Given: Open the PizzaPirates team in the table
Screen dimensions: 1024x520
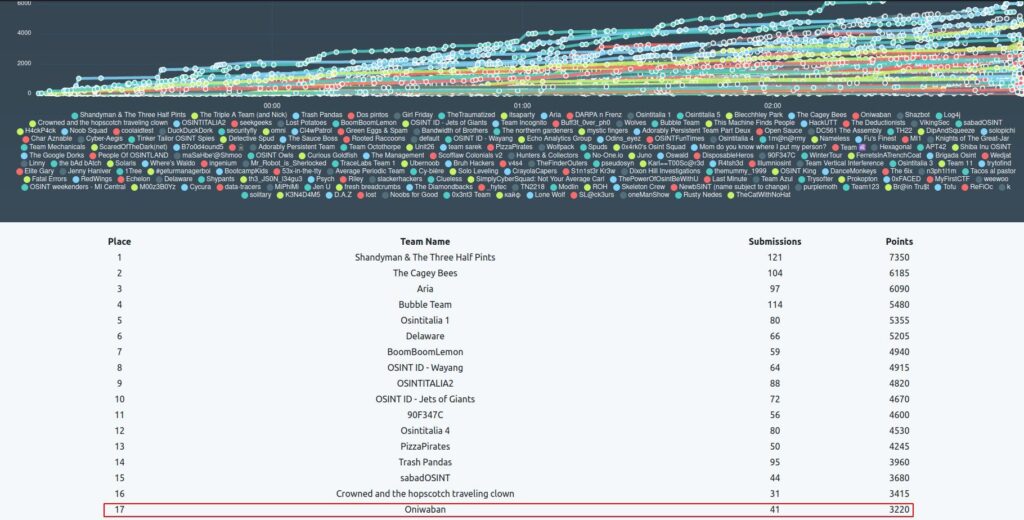Looking at the screenshot, I should click(x=424, y=446).
